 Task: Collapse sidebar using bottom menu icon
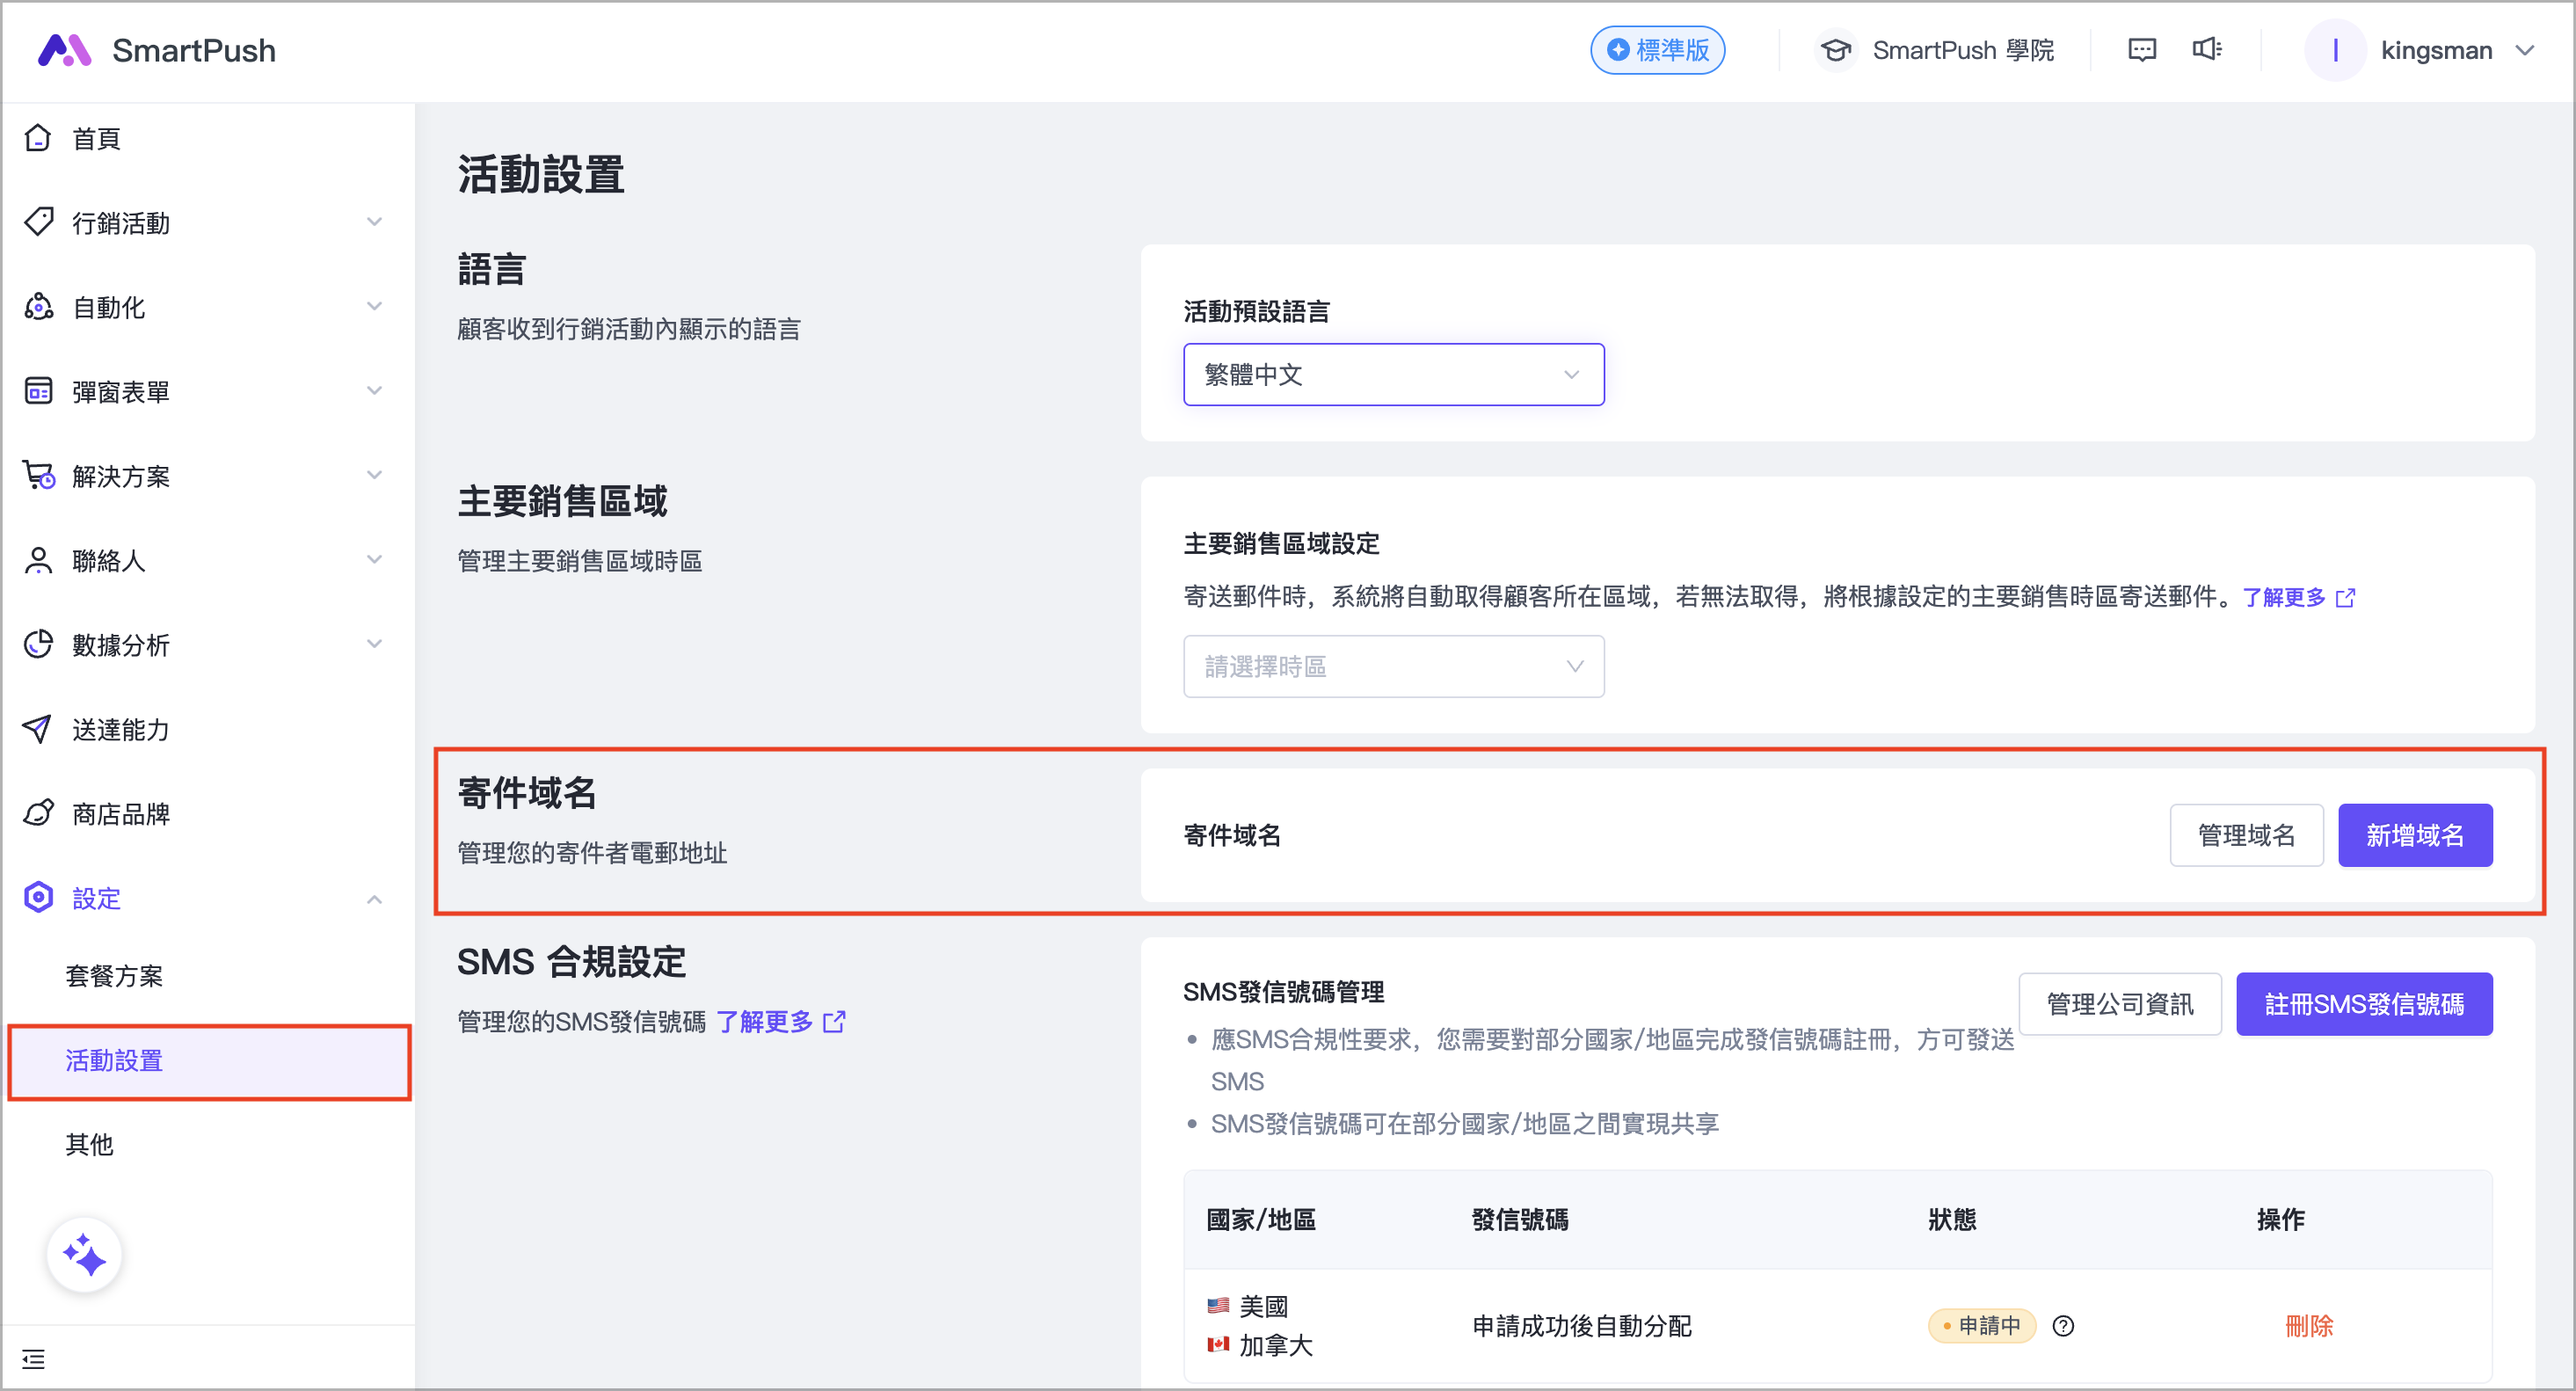point(33,1359)
